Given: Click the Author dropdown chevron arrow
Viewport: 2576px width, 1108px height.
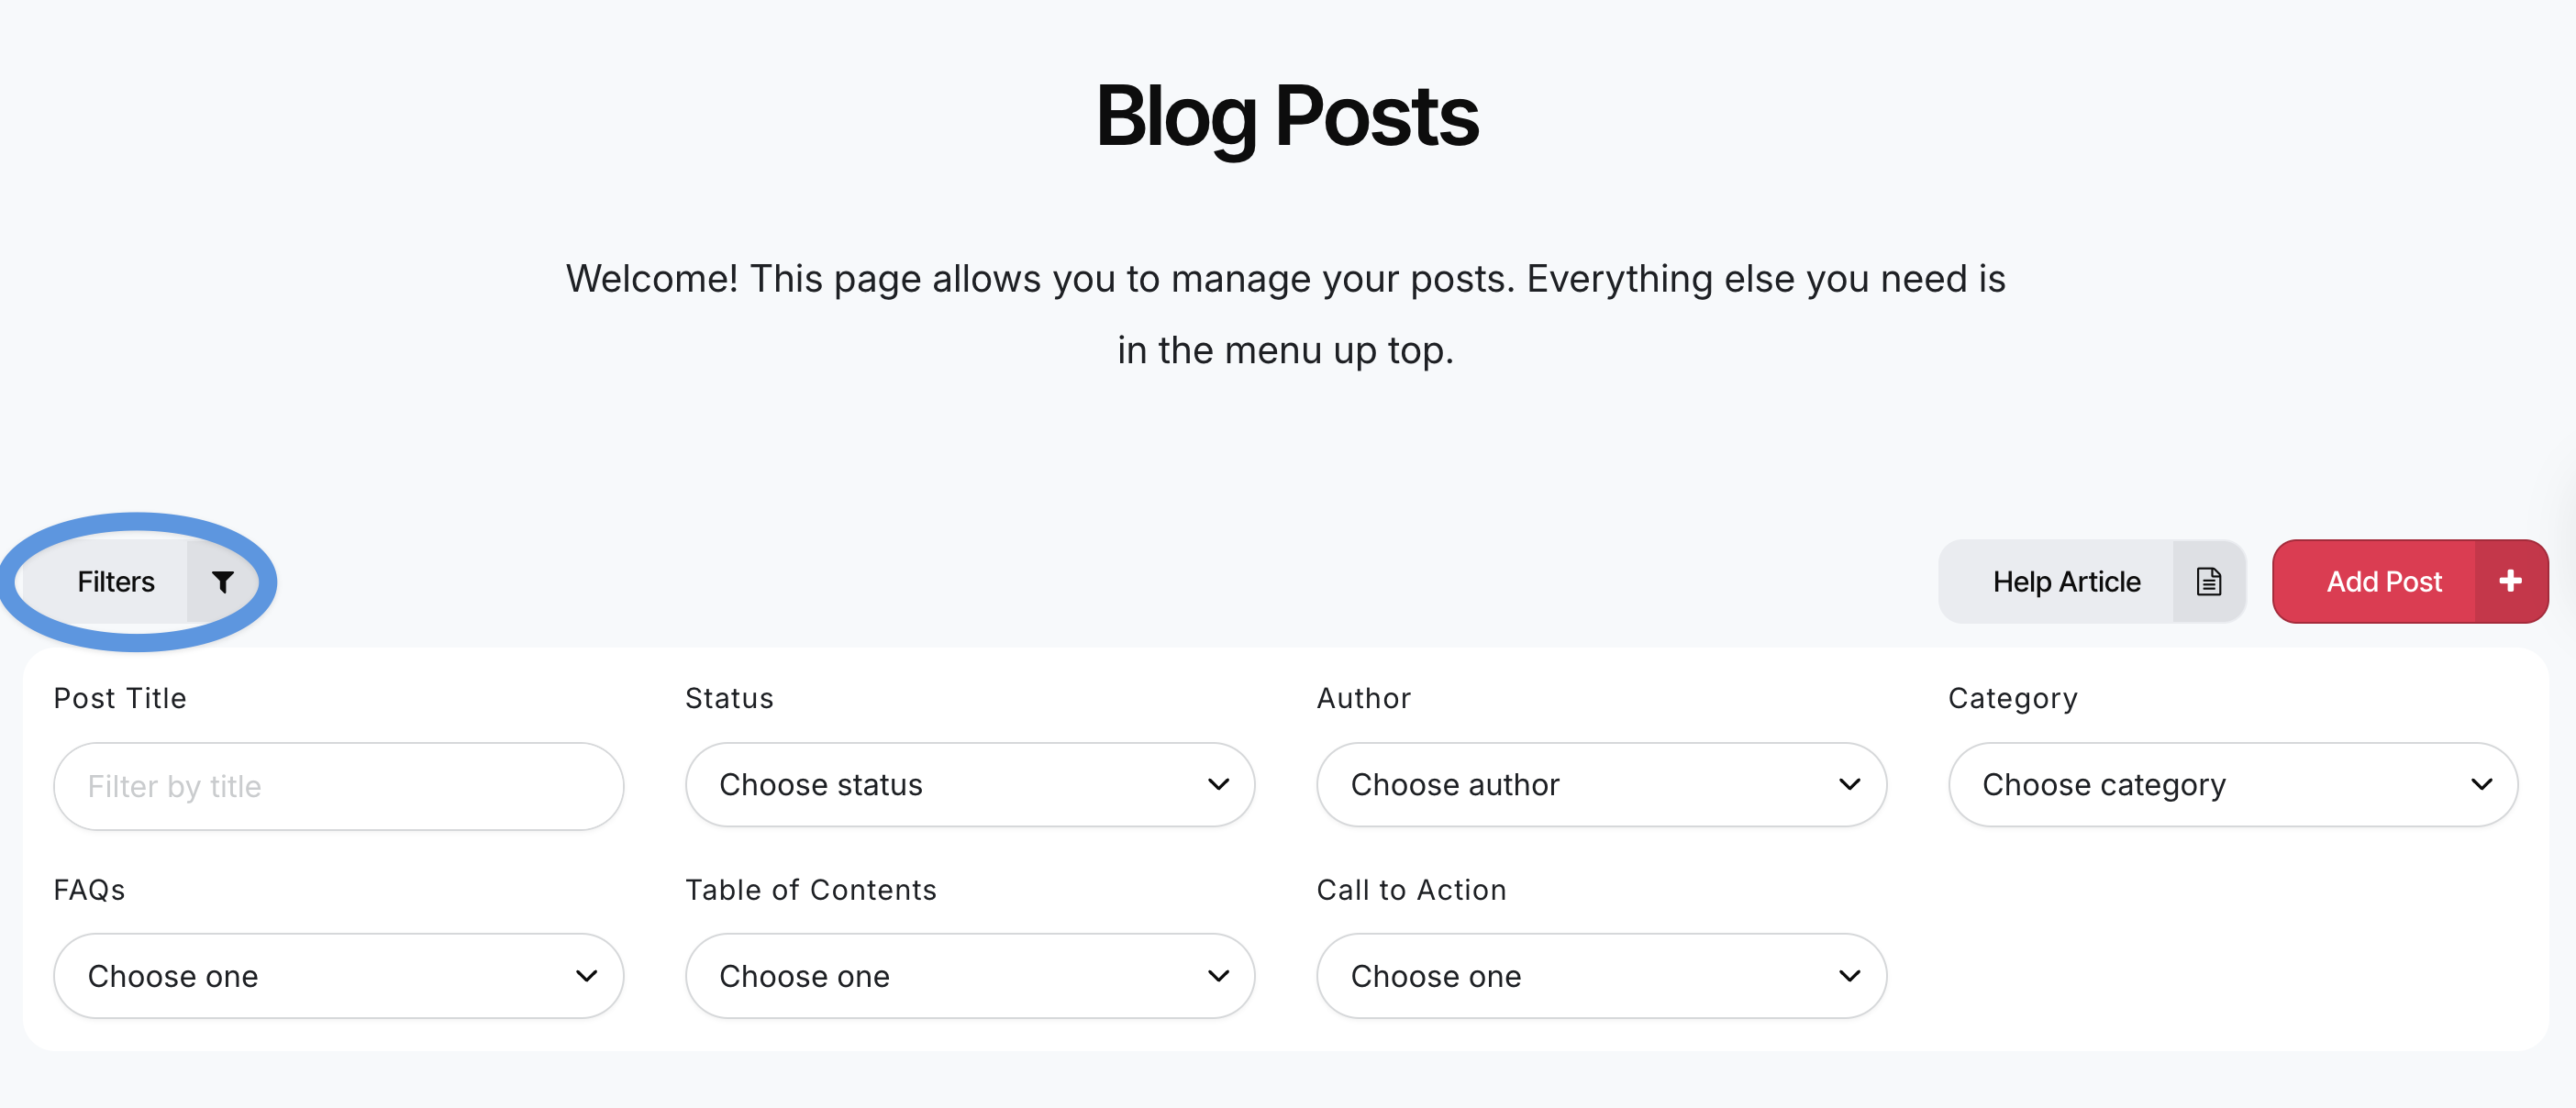Looking at the screenshot, I should pos(1849,785).
